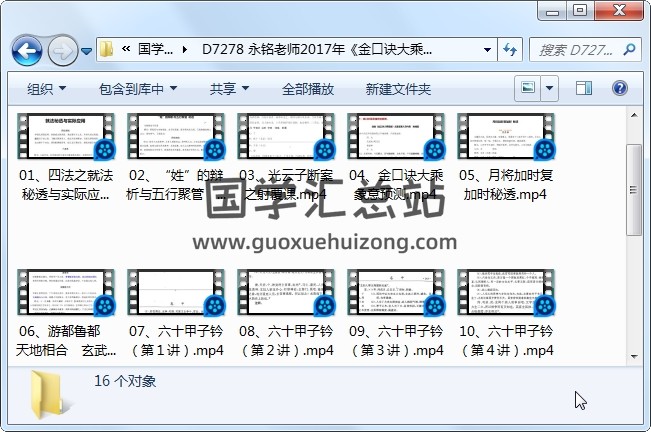Open the view options dropdown arrow
Viewport: 651px width, 432px height.
pyautogui.click(x=551, y=89)
